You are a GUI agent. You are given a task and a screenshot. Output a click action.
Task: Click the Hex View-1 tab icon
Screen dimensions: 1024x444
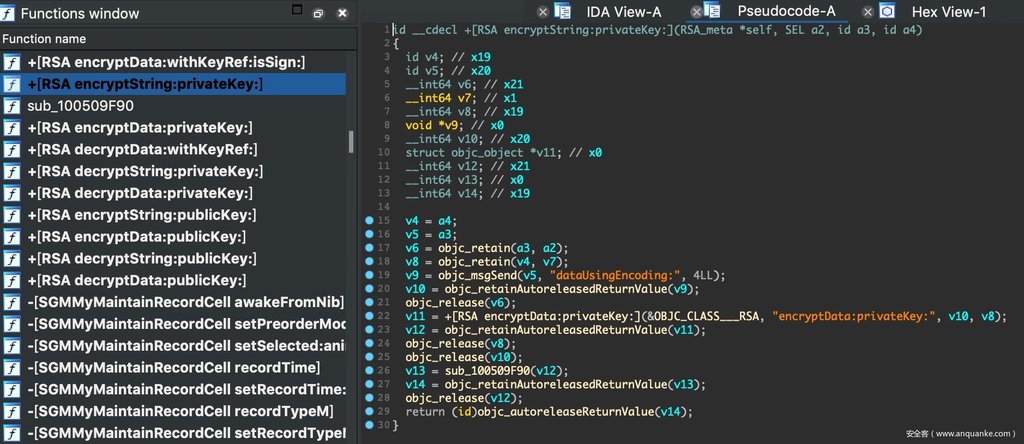[887, 12]
